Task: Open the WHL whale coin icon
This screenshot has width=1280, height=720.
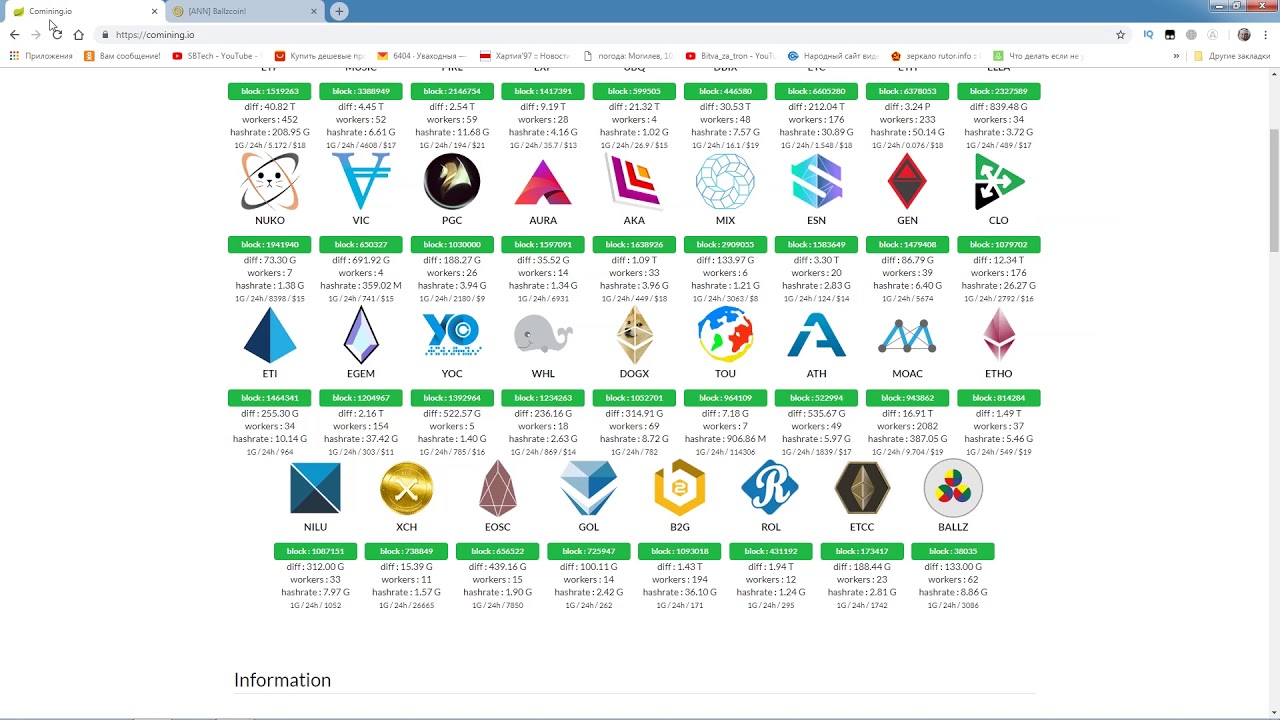Action: pyautogui.click(x=543, y=335)
